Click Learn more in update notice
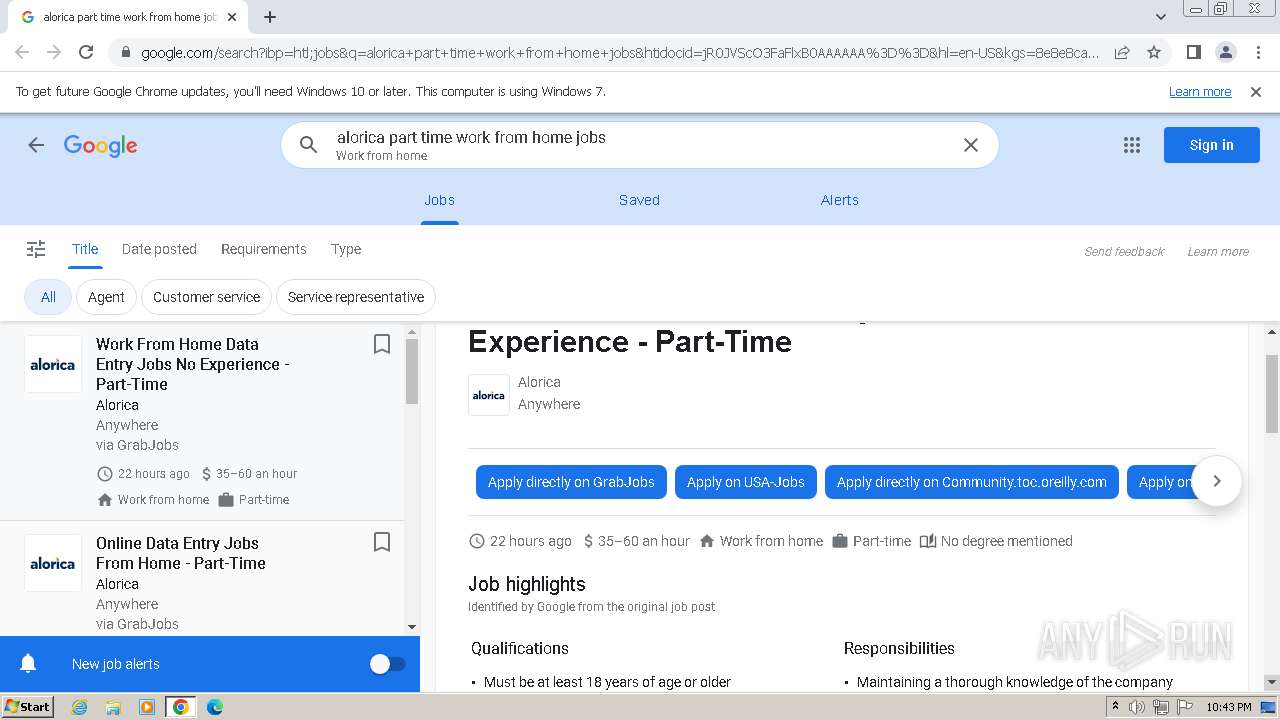 click(x=1200, y=92)
